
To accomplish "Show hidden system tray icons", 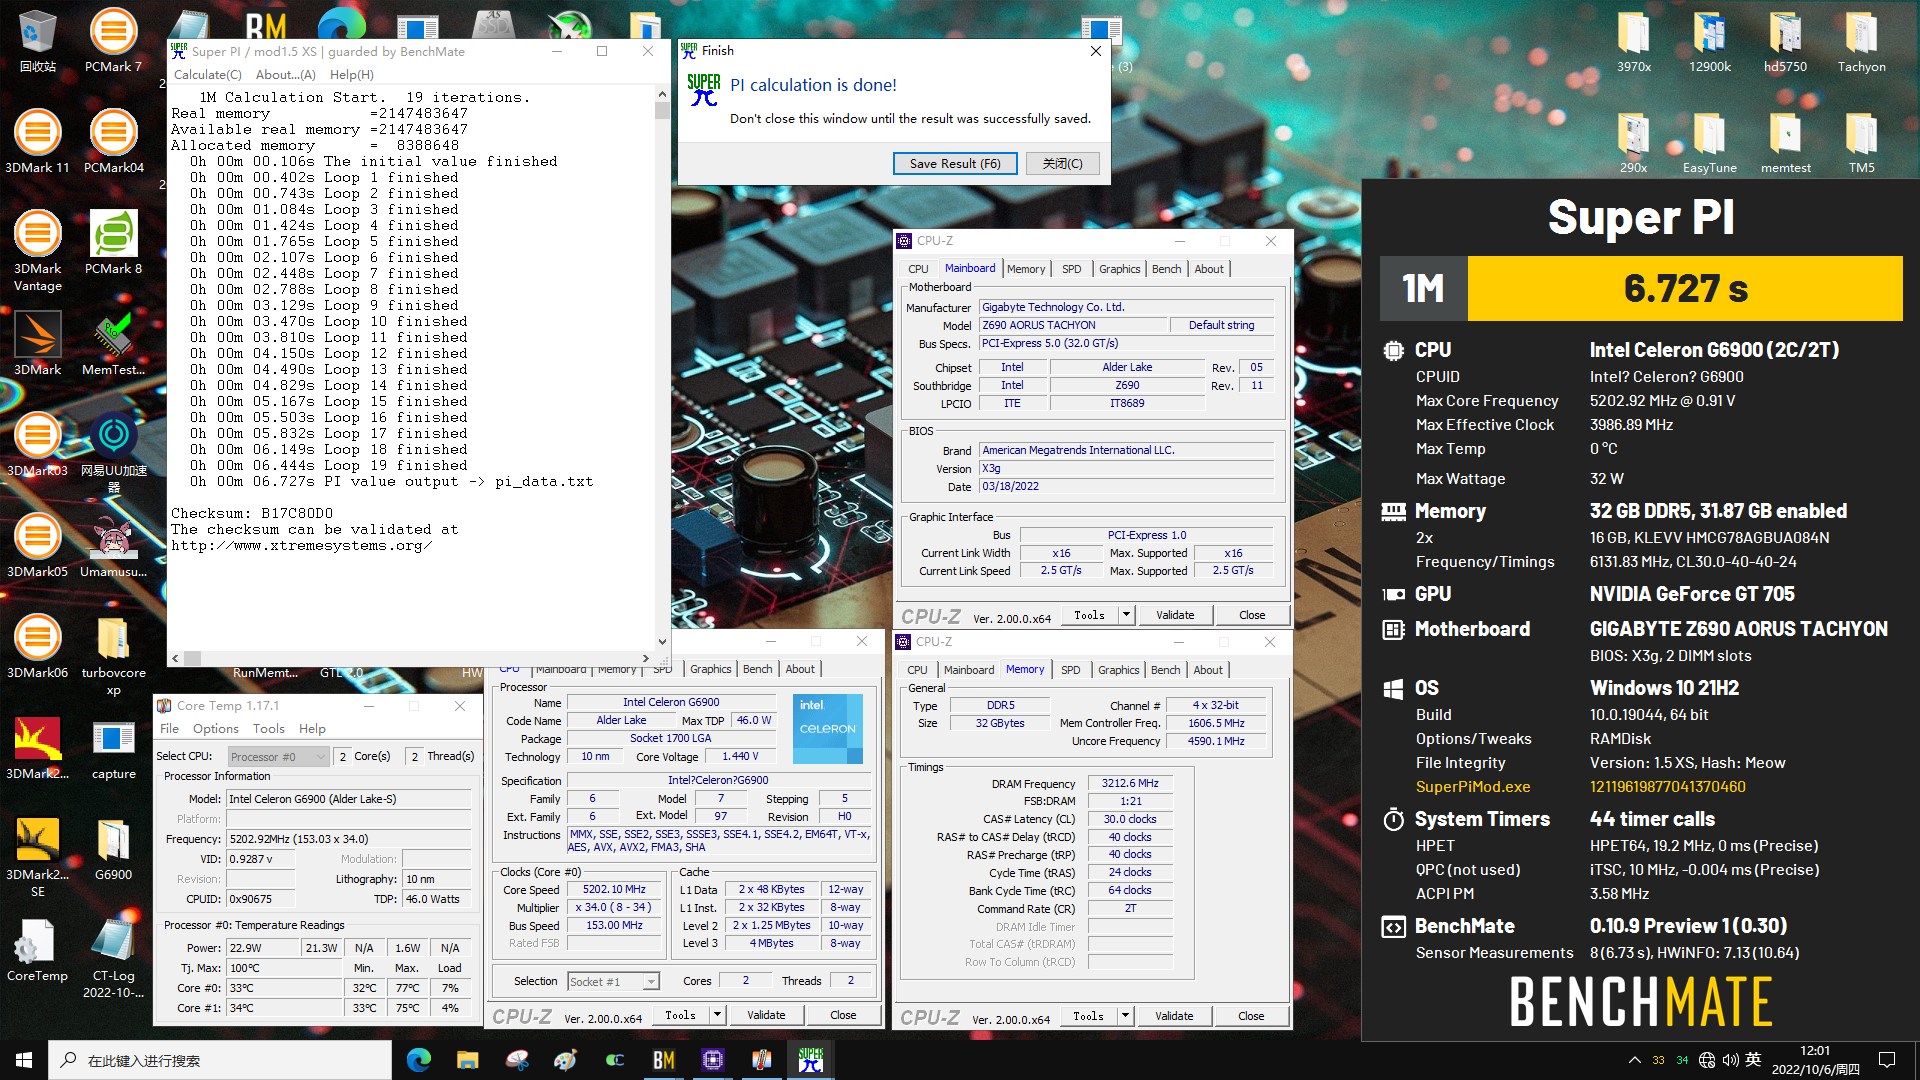I will (x=1634, y=1060).
